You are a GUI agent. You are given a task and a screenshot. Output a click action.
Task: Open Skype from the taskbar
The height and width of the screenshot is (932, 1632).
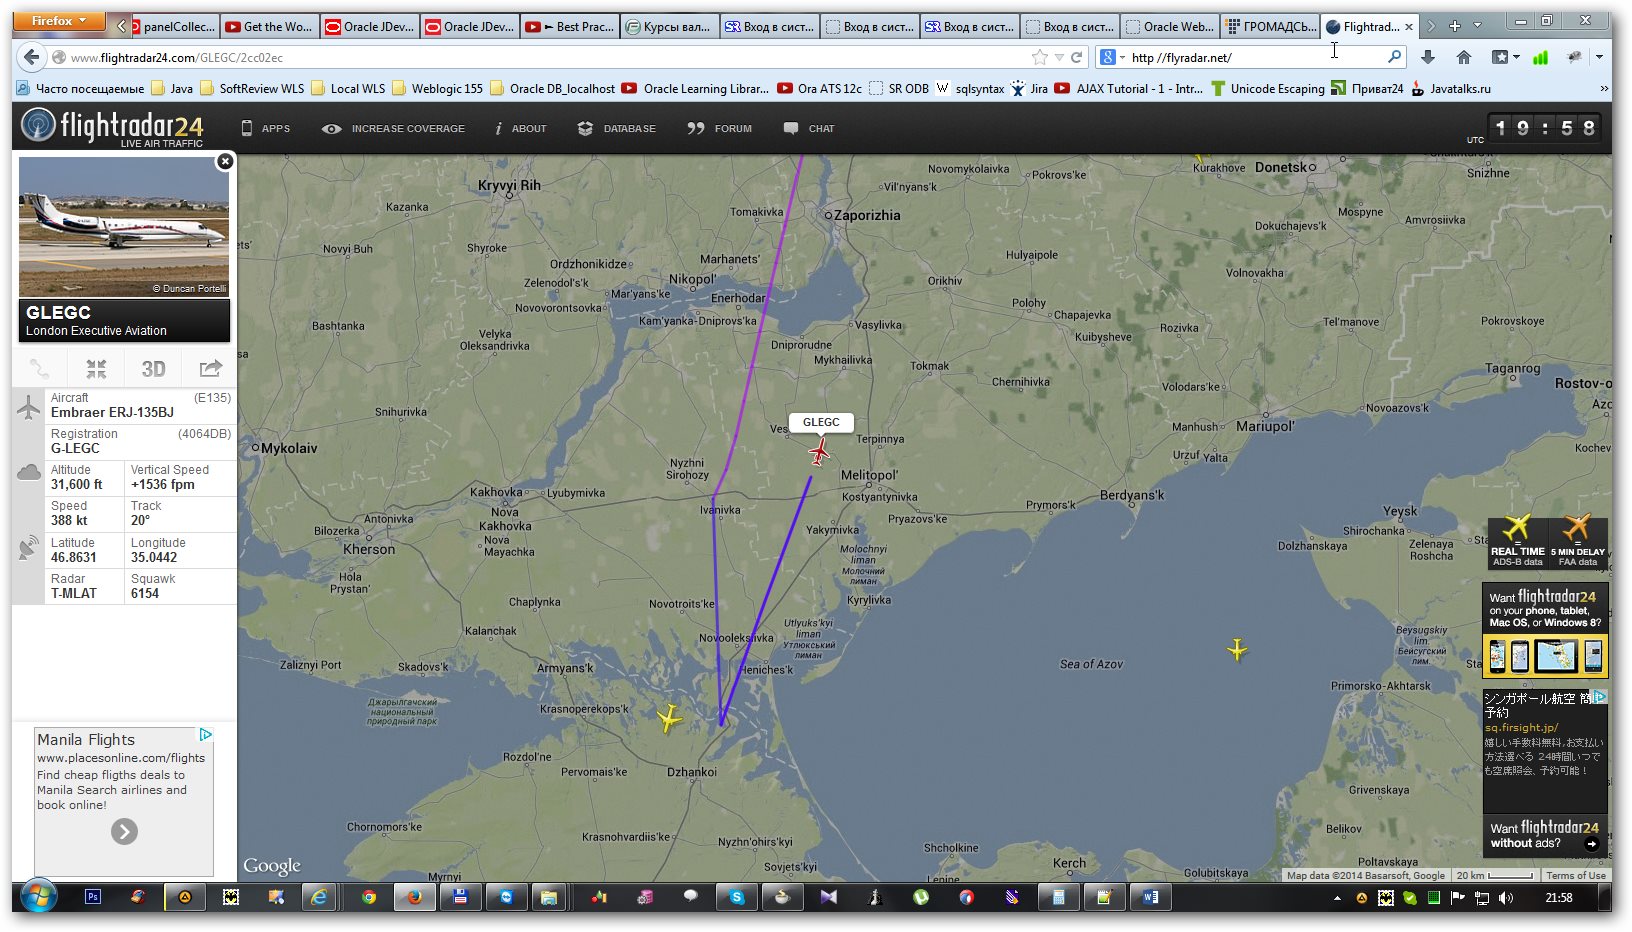click(737, 897)
